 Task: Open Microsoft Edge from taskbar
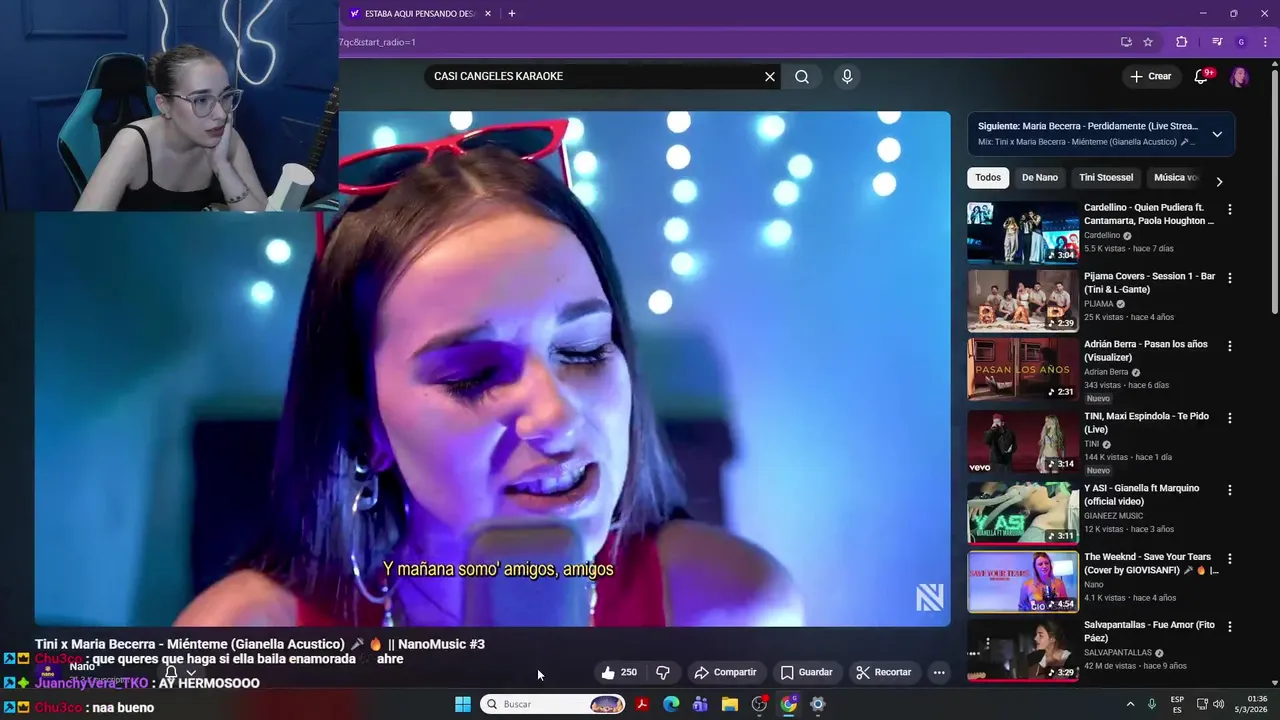tap(672, 704)
